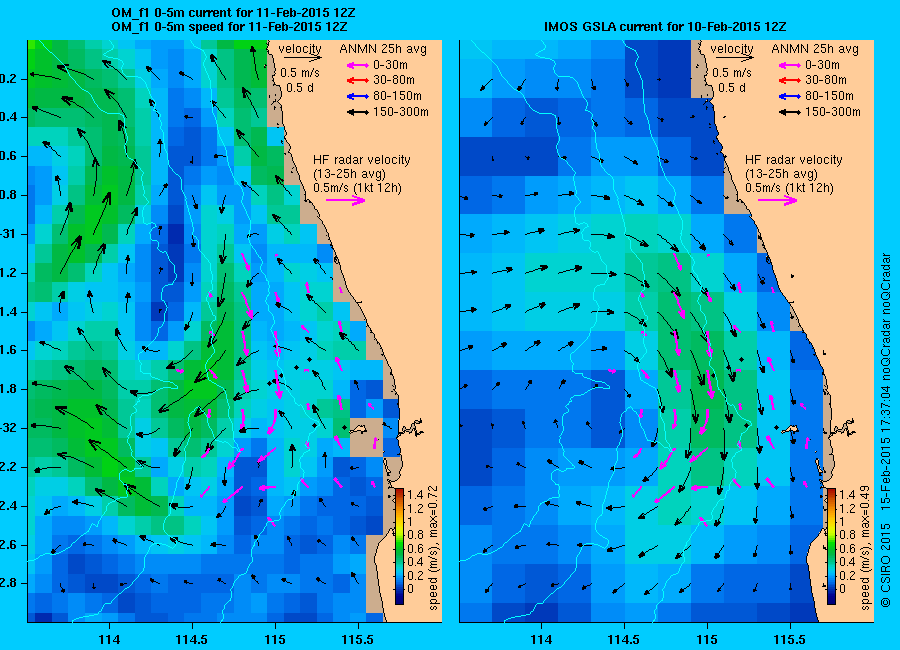Click the small offshore island in the left map
The width and height of the screenshot is (900, 650).
click(359, 428)
